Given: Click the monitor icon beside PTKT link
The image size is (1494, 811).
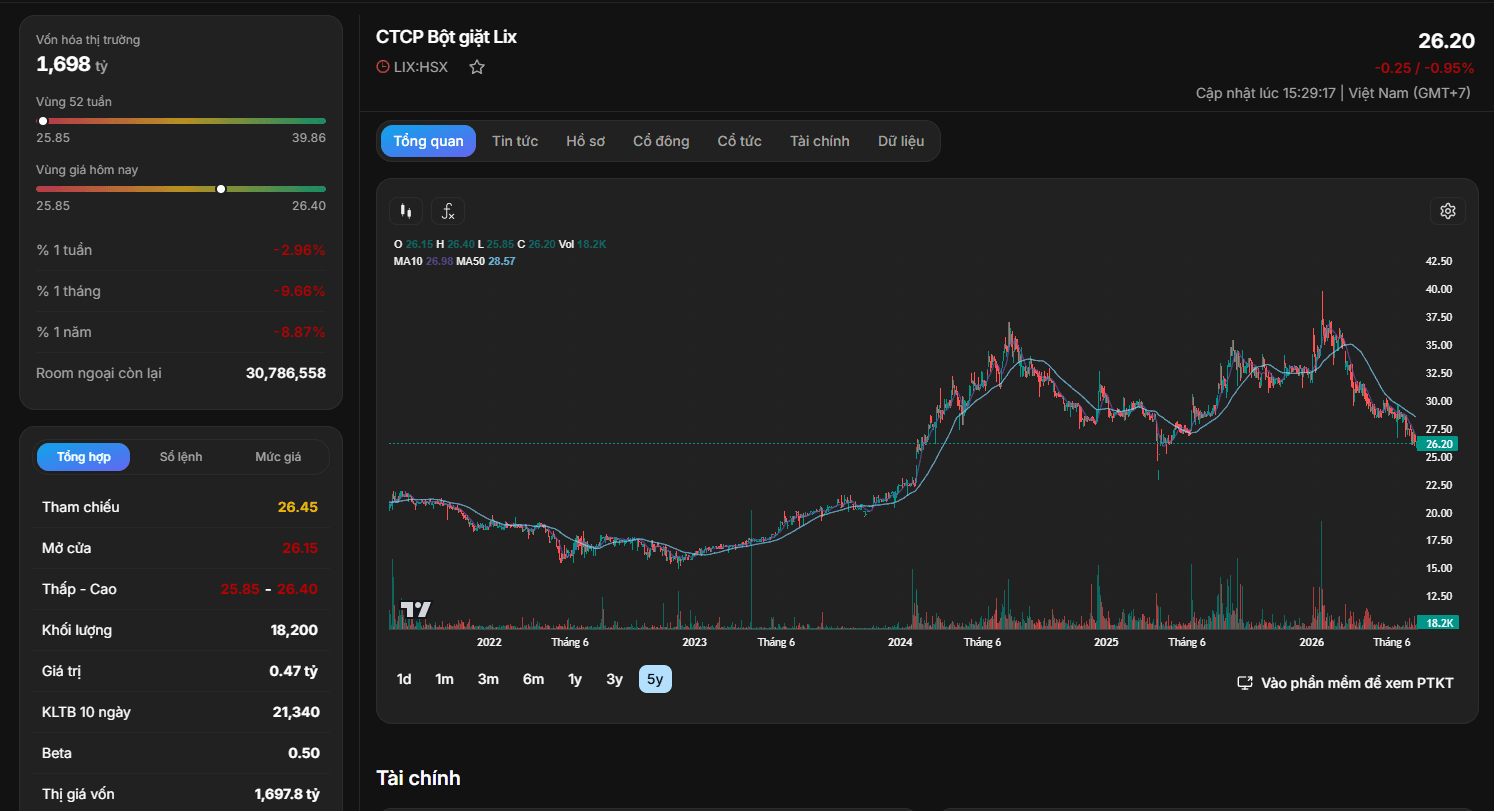Looking at the screenshot, I should 1245,683.
